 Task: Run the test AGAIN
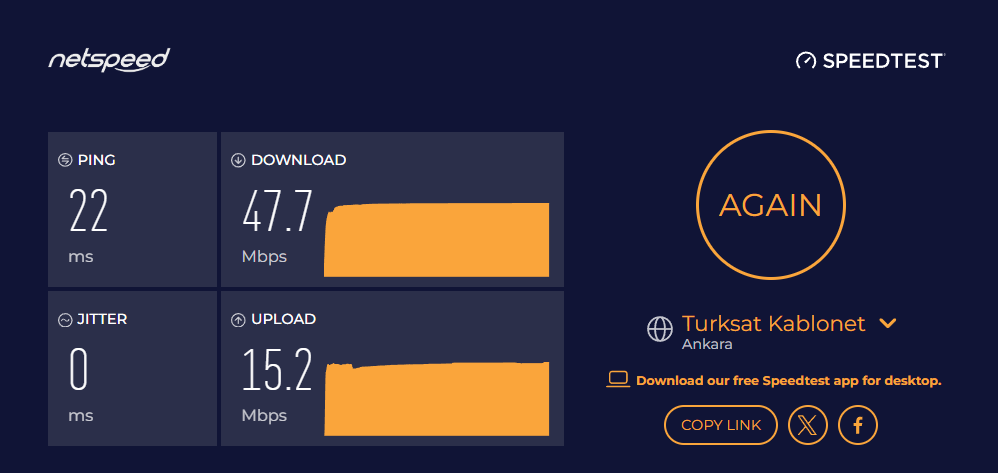click(x=771, y=205)
